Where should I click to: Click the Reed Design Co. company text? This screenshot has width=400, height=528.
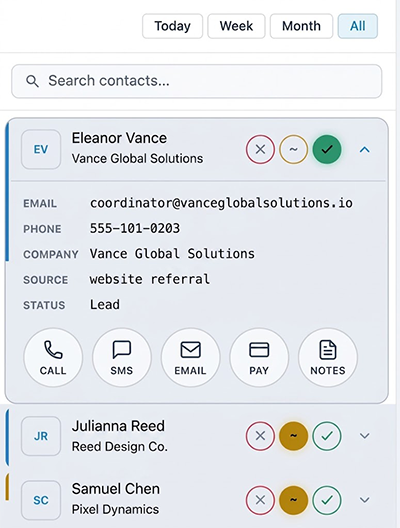(x=120, y=447)
